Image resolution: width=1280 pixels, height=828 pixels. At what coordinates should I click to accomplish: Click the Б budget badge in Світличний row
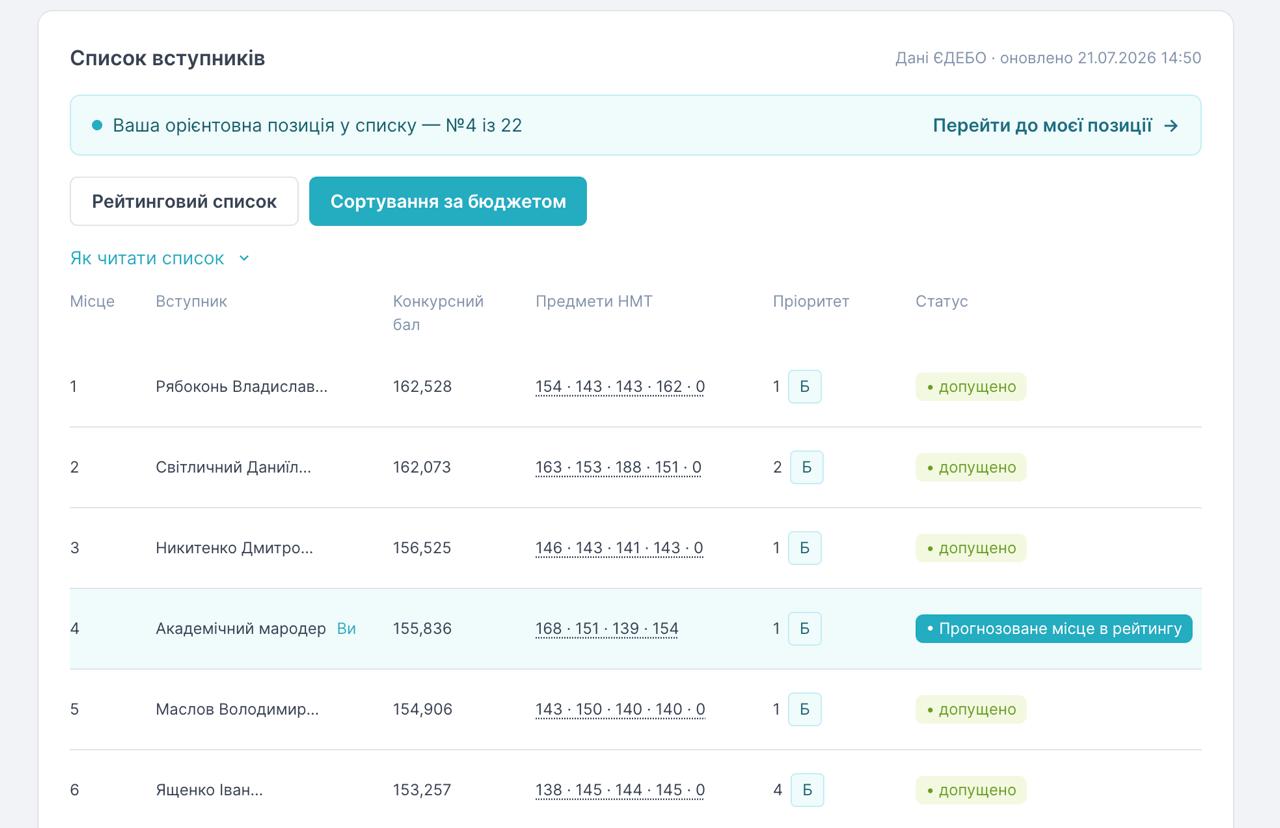(807, 467)
